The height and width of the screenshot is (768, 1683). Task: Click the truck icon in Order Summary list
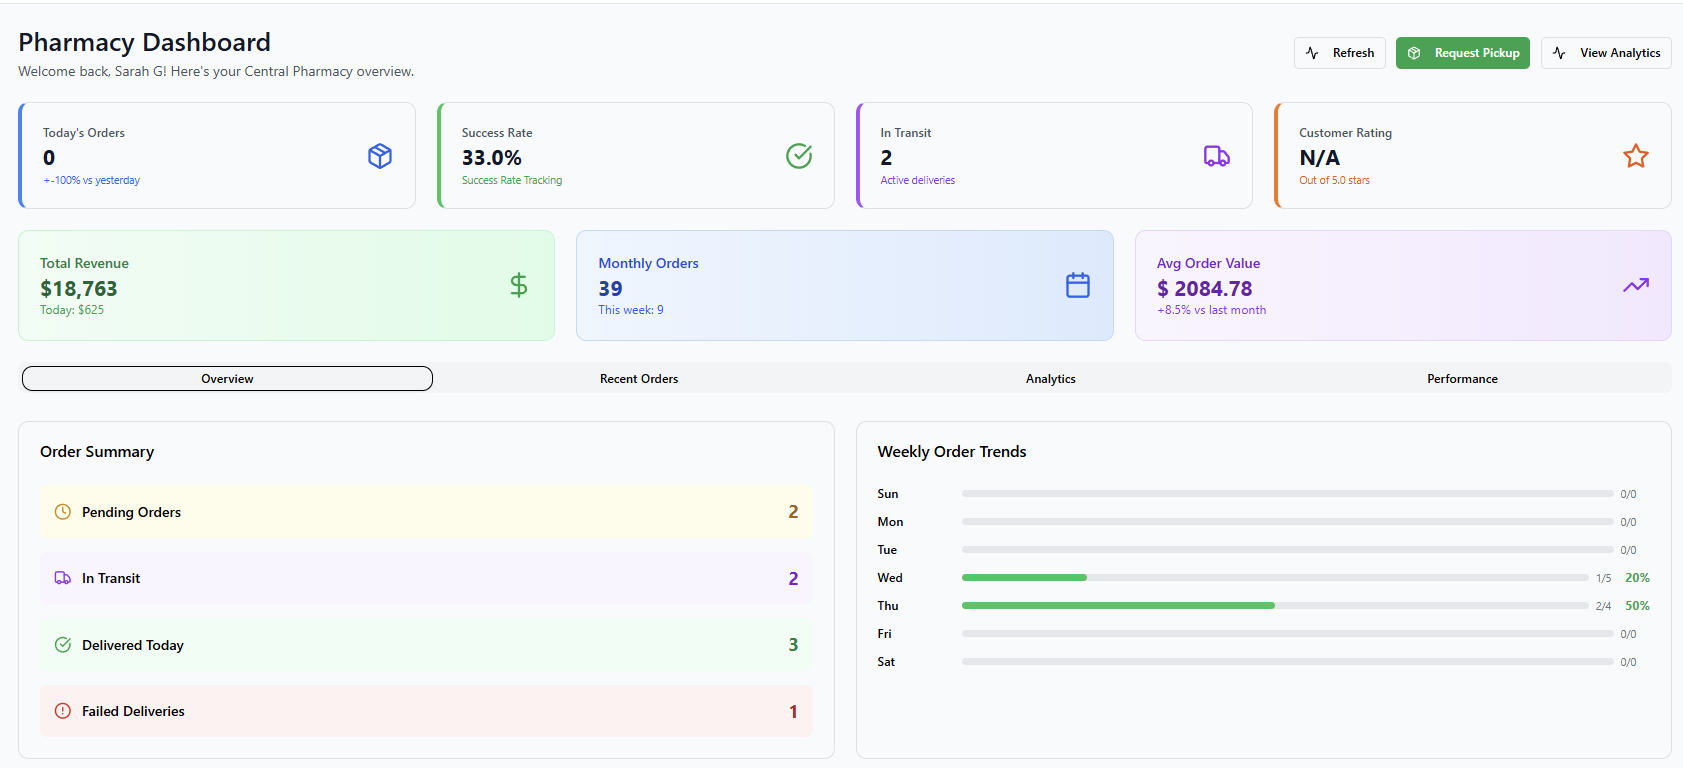coord(63,578)
